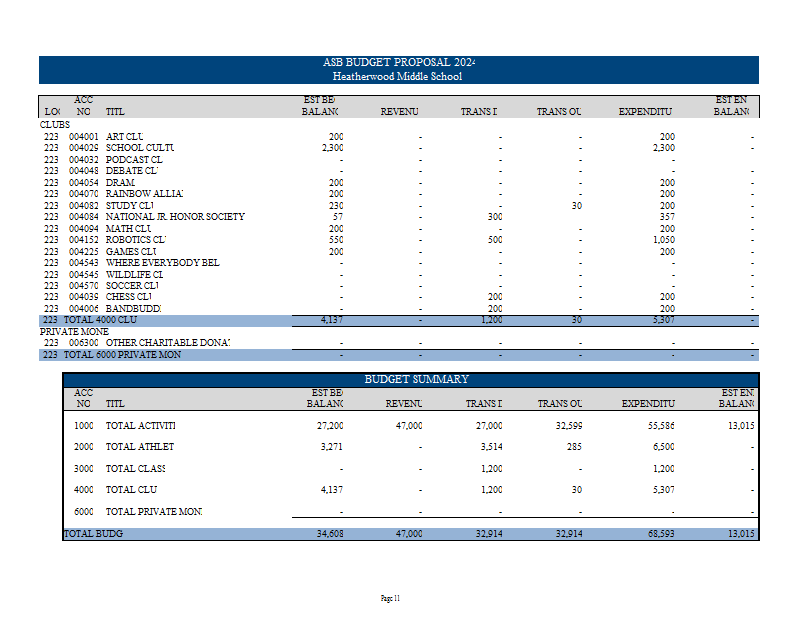Select the "STUDY CLU" title cell
800x618 pixels.
click(130, 205)
